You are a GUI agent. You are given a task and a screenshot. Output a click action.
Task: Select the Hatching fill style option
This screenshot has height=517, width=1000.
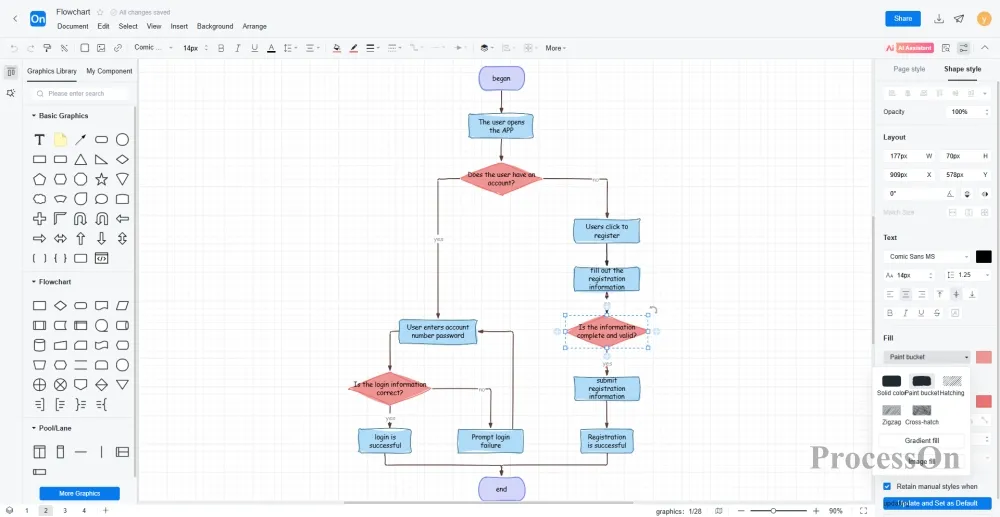click(952, 381)
